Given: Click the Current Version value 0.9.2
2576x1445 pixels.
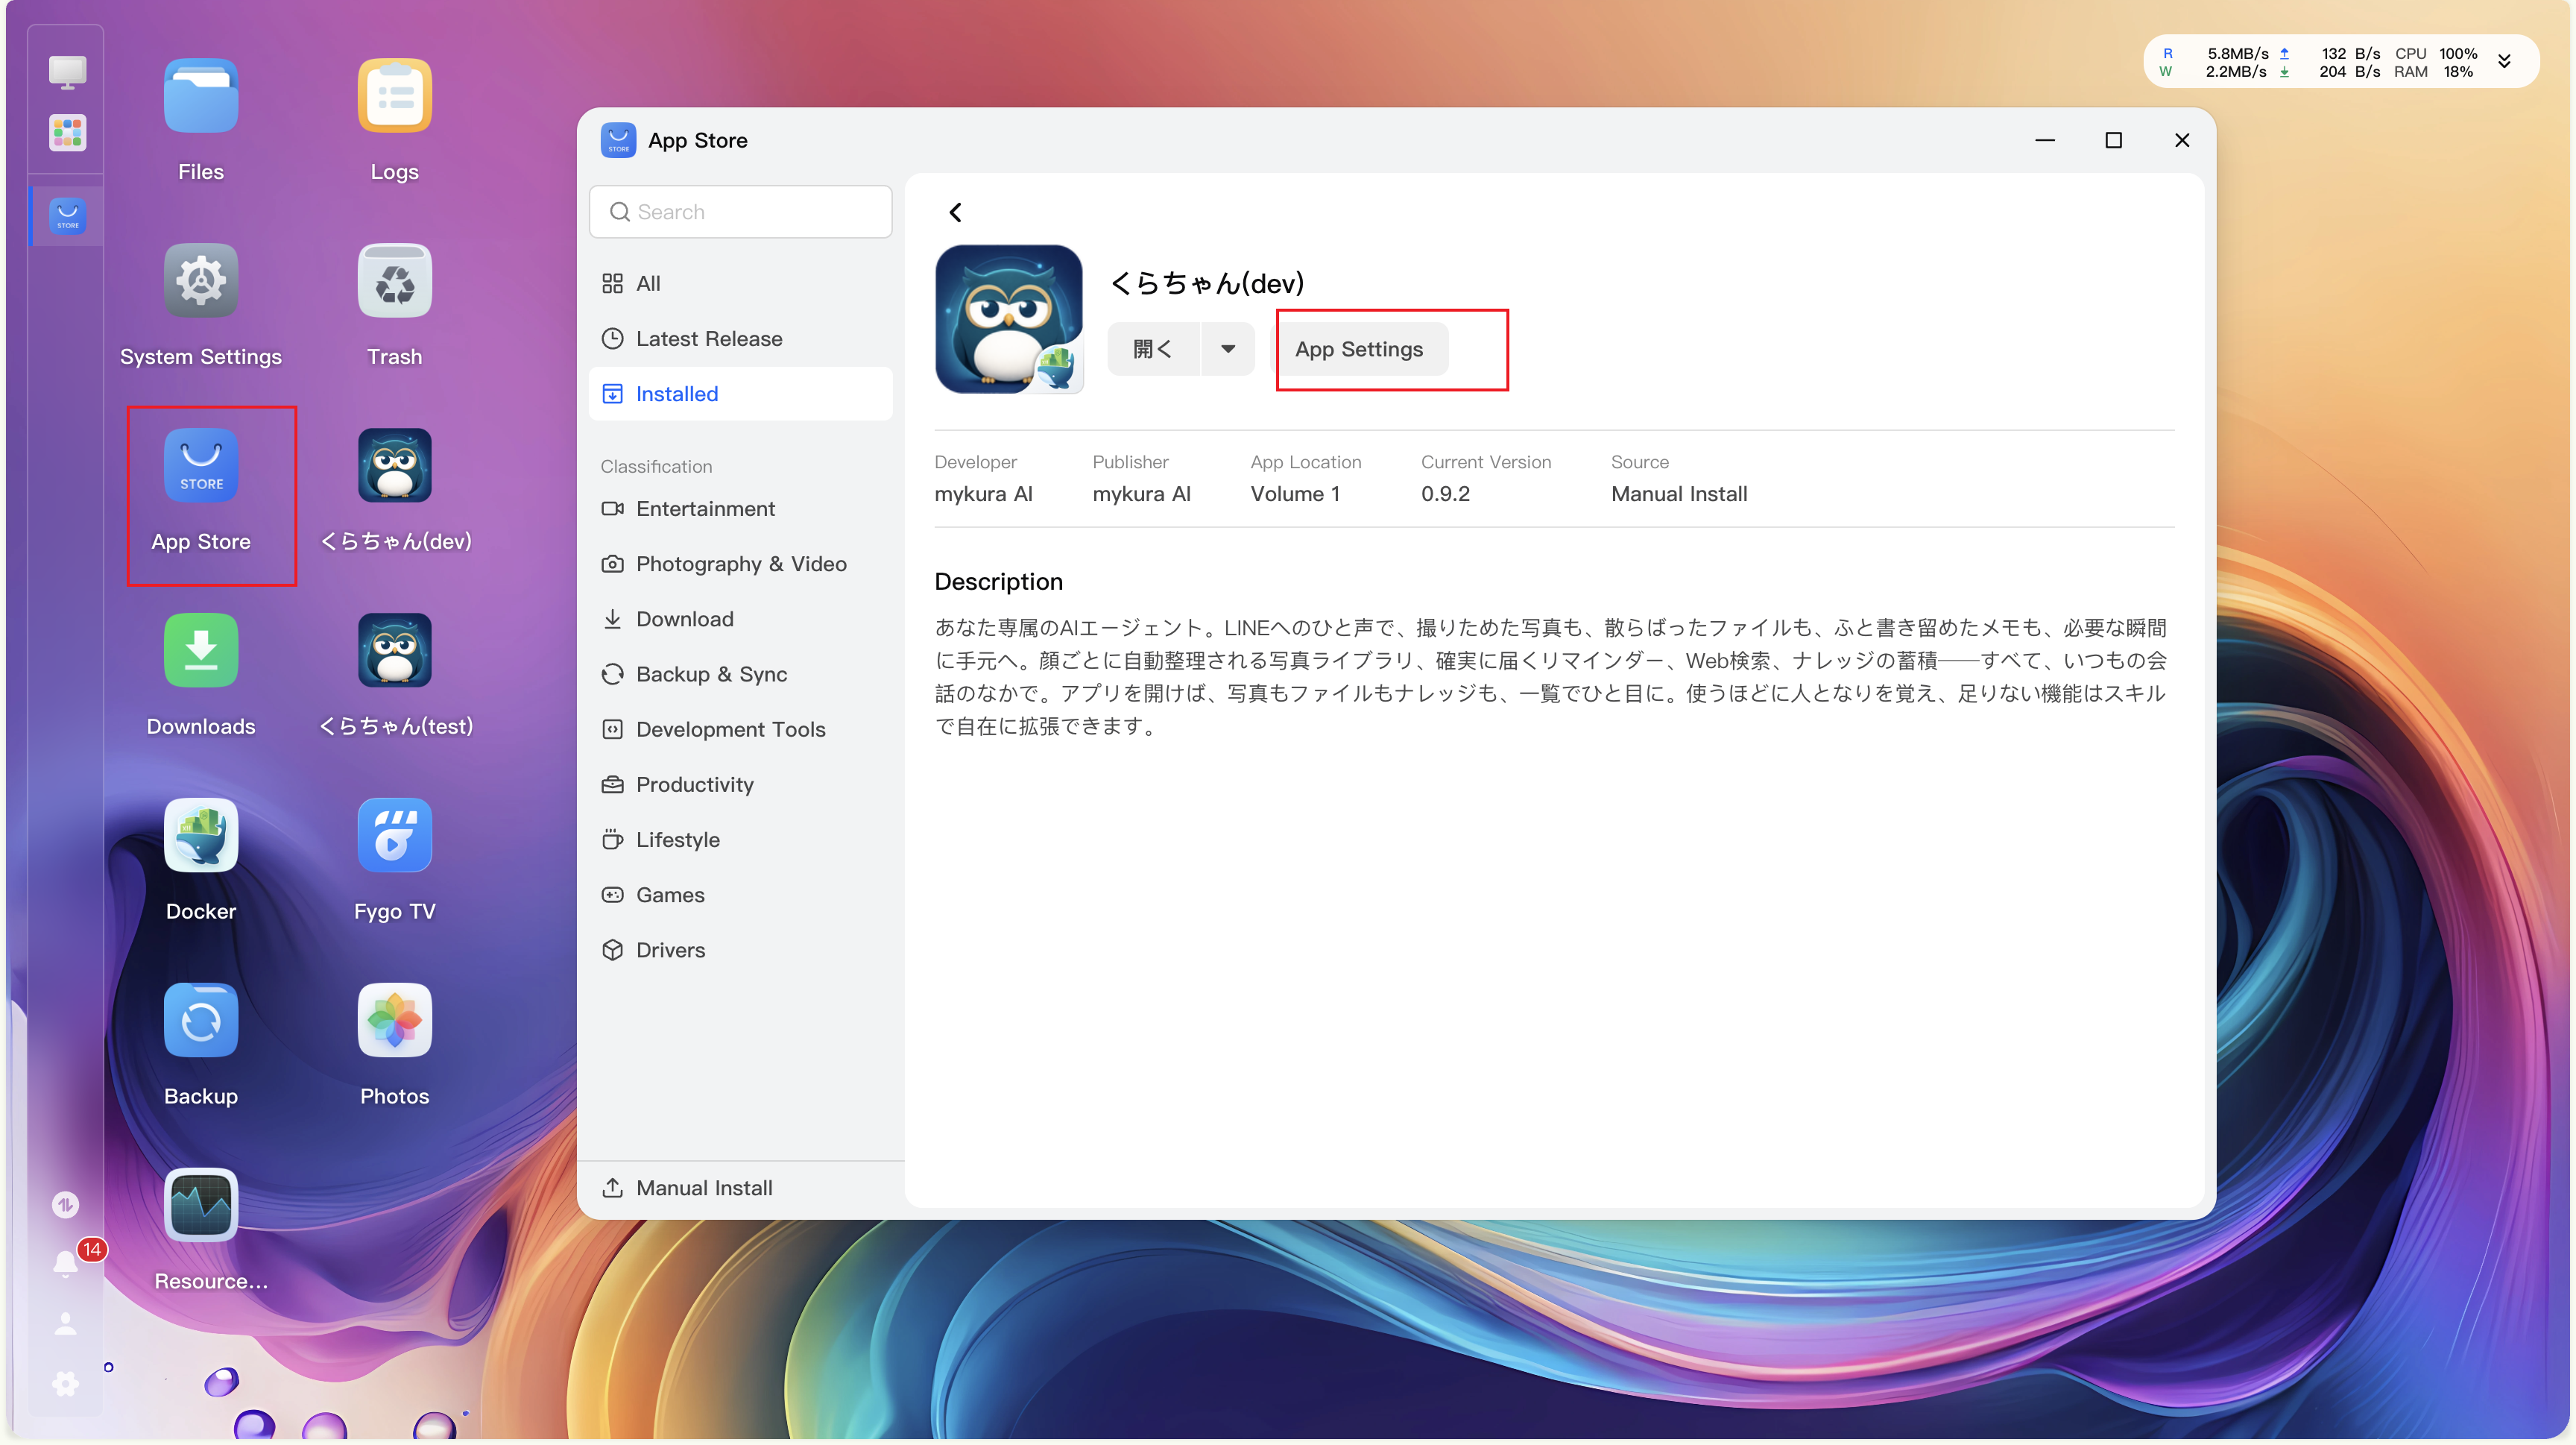Looking at the screenshot, I should (1445, 494).
